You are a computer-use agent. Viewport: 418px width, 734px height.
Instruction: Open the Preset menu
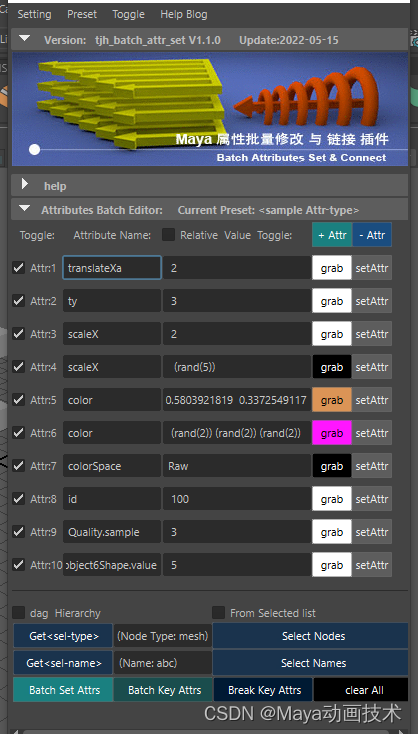(x=82, y=15)
